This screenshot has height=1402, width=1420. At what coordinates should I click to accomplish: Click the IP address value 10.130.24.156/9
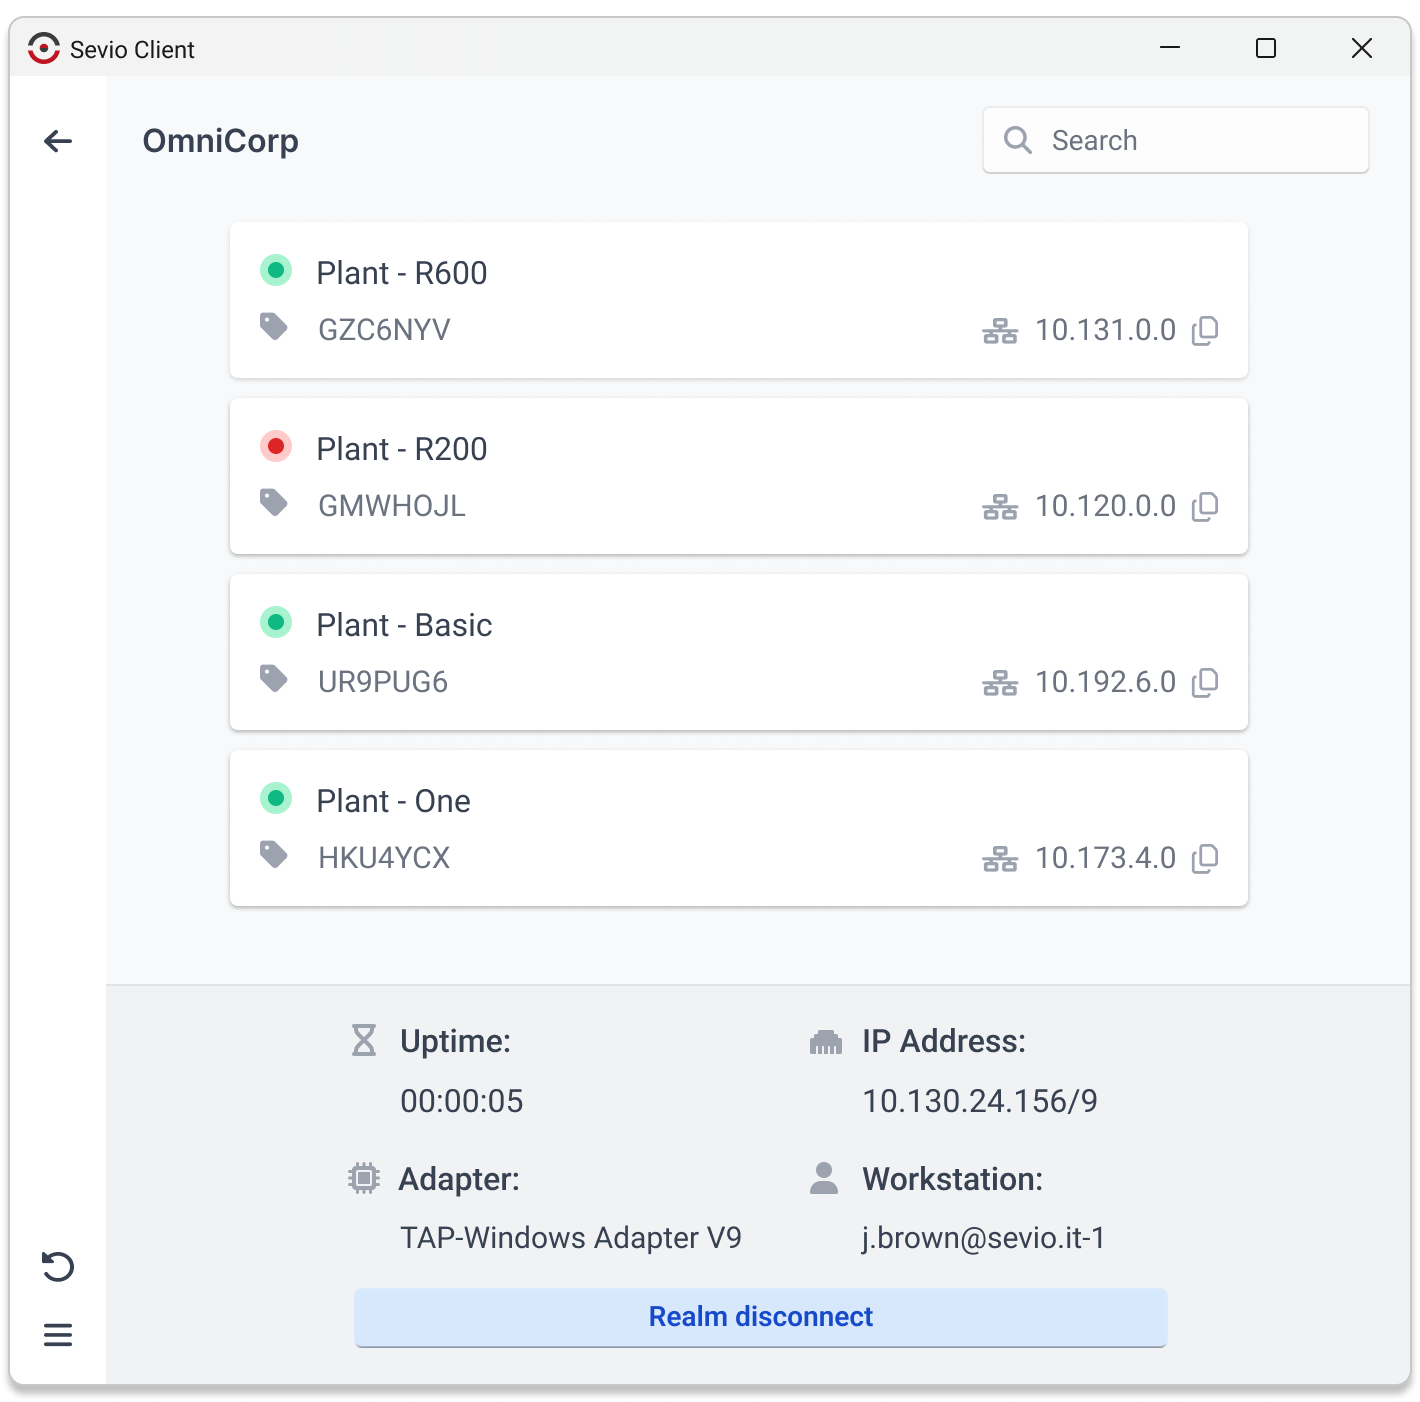pos(980,1101)
